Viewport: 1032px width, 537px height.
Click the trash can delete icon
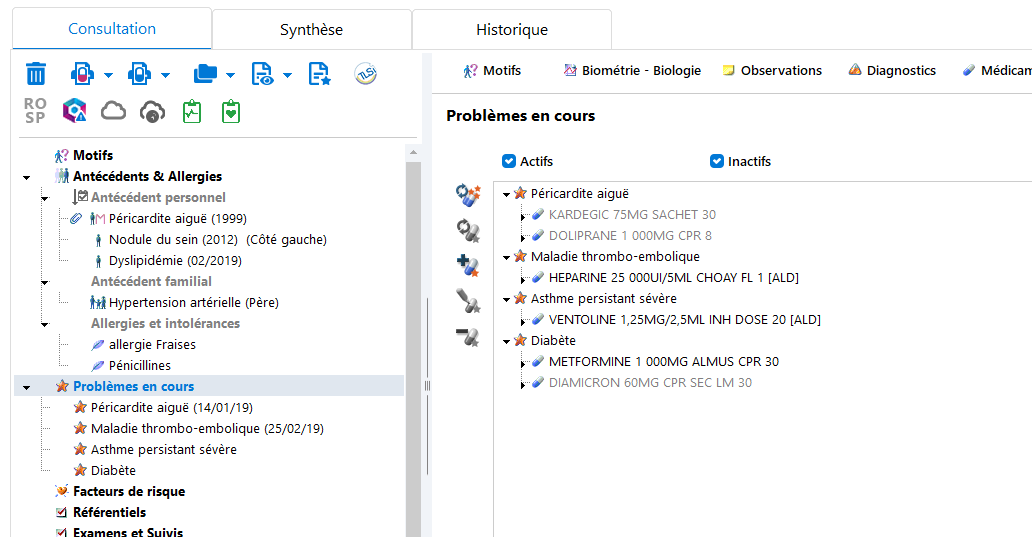pos(36,73)
